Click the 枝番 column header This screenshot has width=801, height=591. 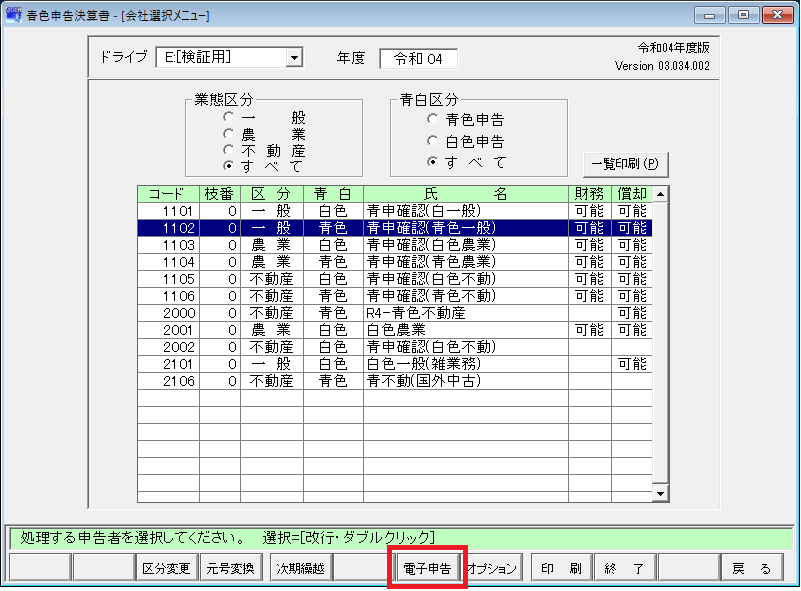click(220, 194)
